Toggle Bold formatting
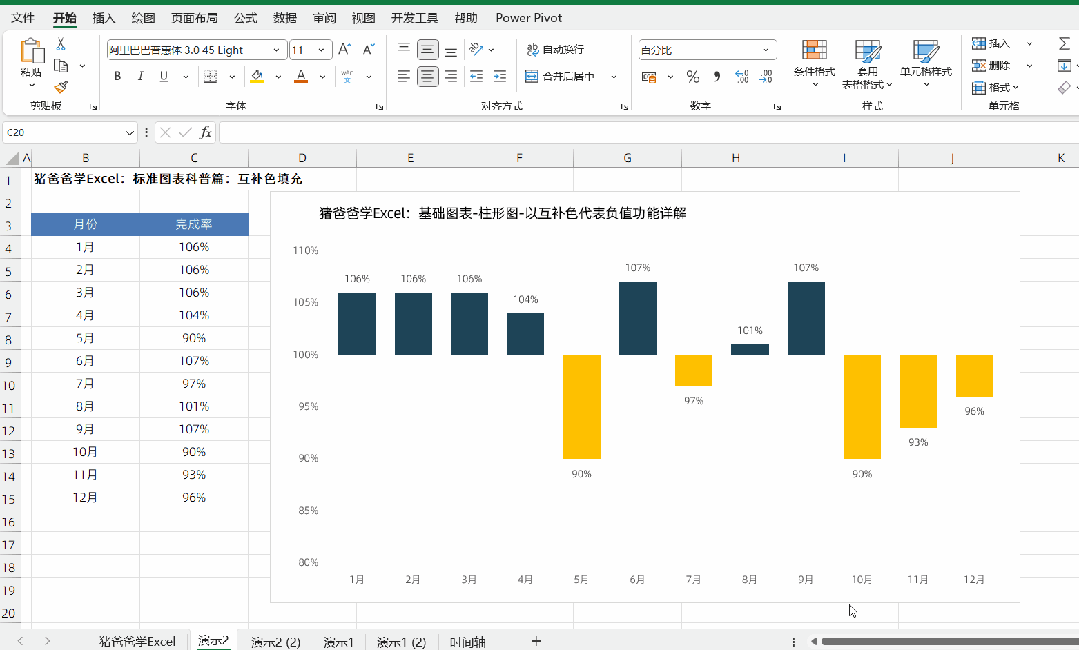Image resolution: width=1079 pixels, height=650 pixels. (x=118, y=76)
